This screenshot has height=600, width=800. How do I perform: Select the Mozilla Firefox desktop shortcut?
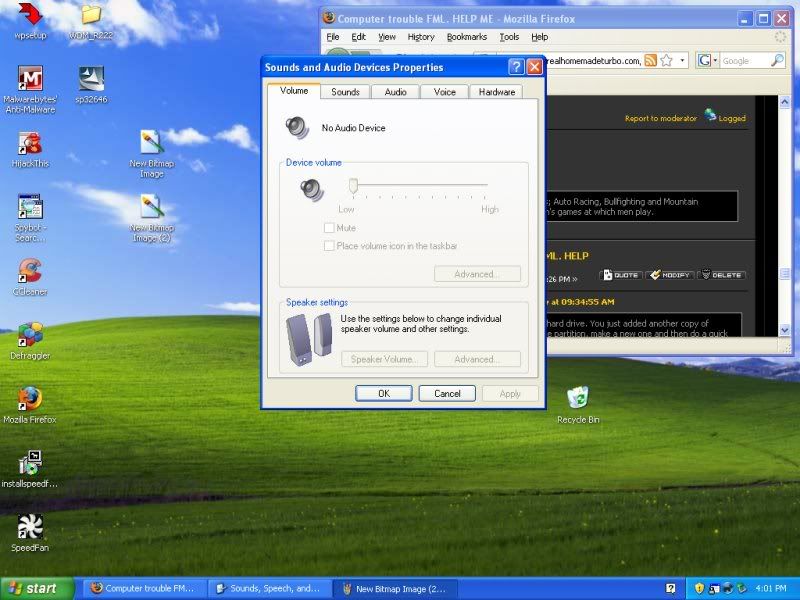[30, 406]
